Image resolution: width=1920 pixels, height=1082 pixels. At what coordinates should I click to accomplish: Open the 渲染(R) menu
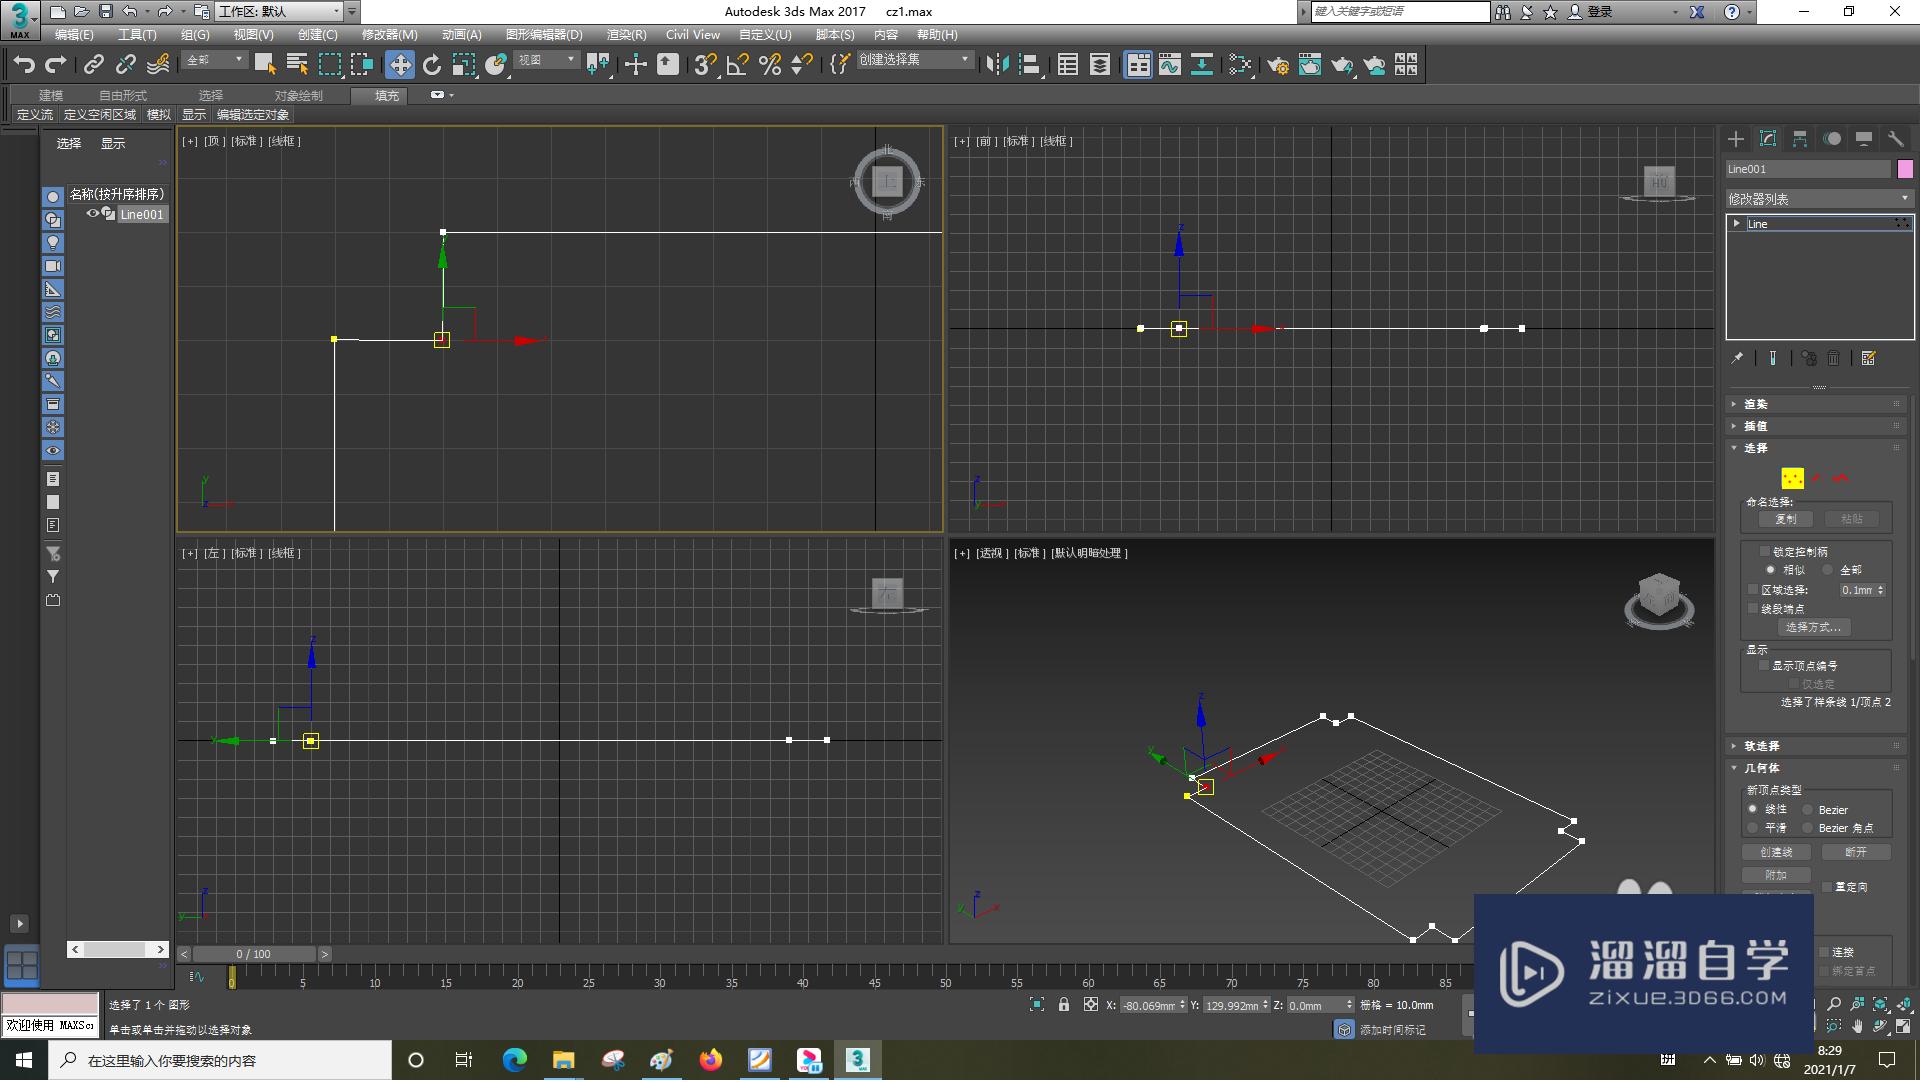626,34
